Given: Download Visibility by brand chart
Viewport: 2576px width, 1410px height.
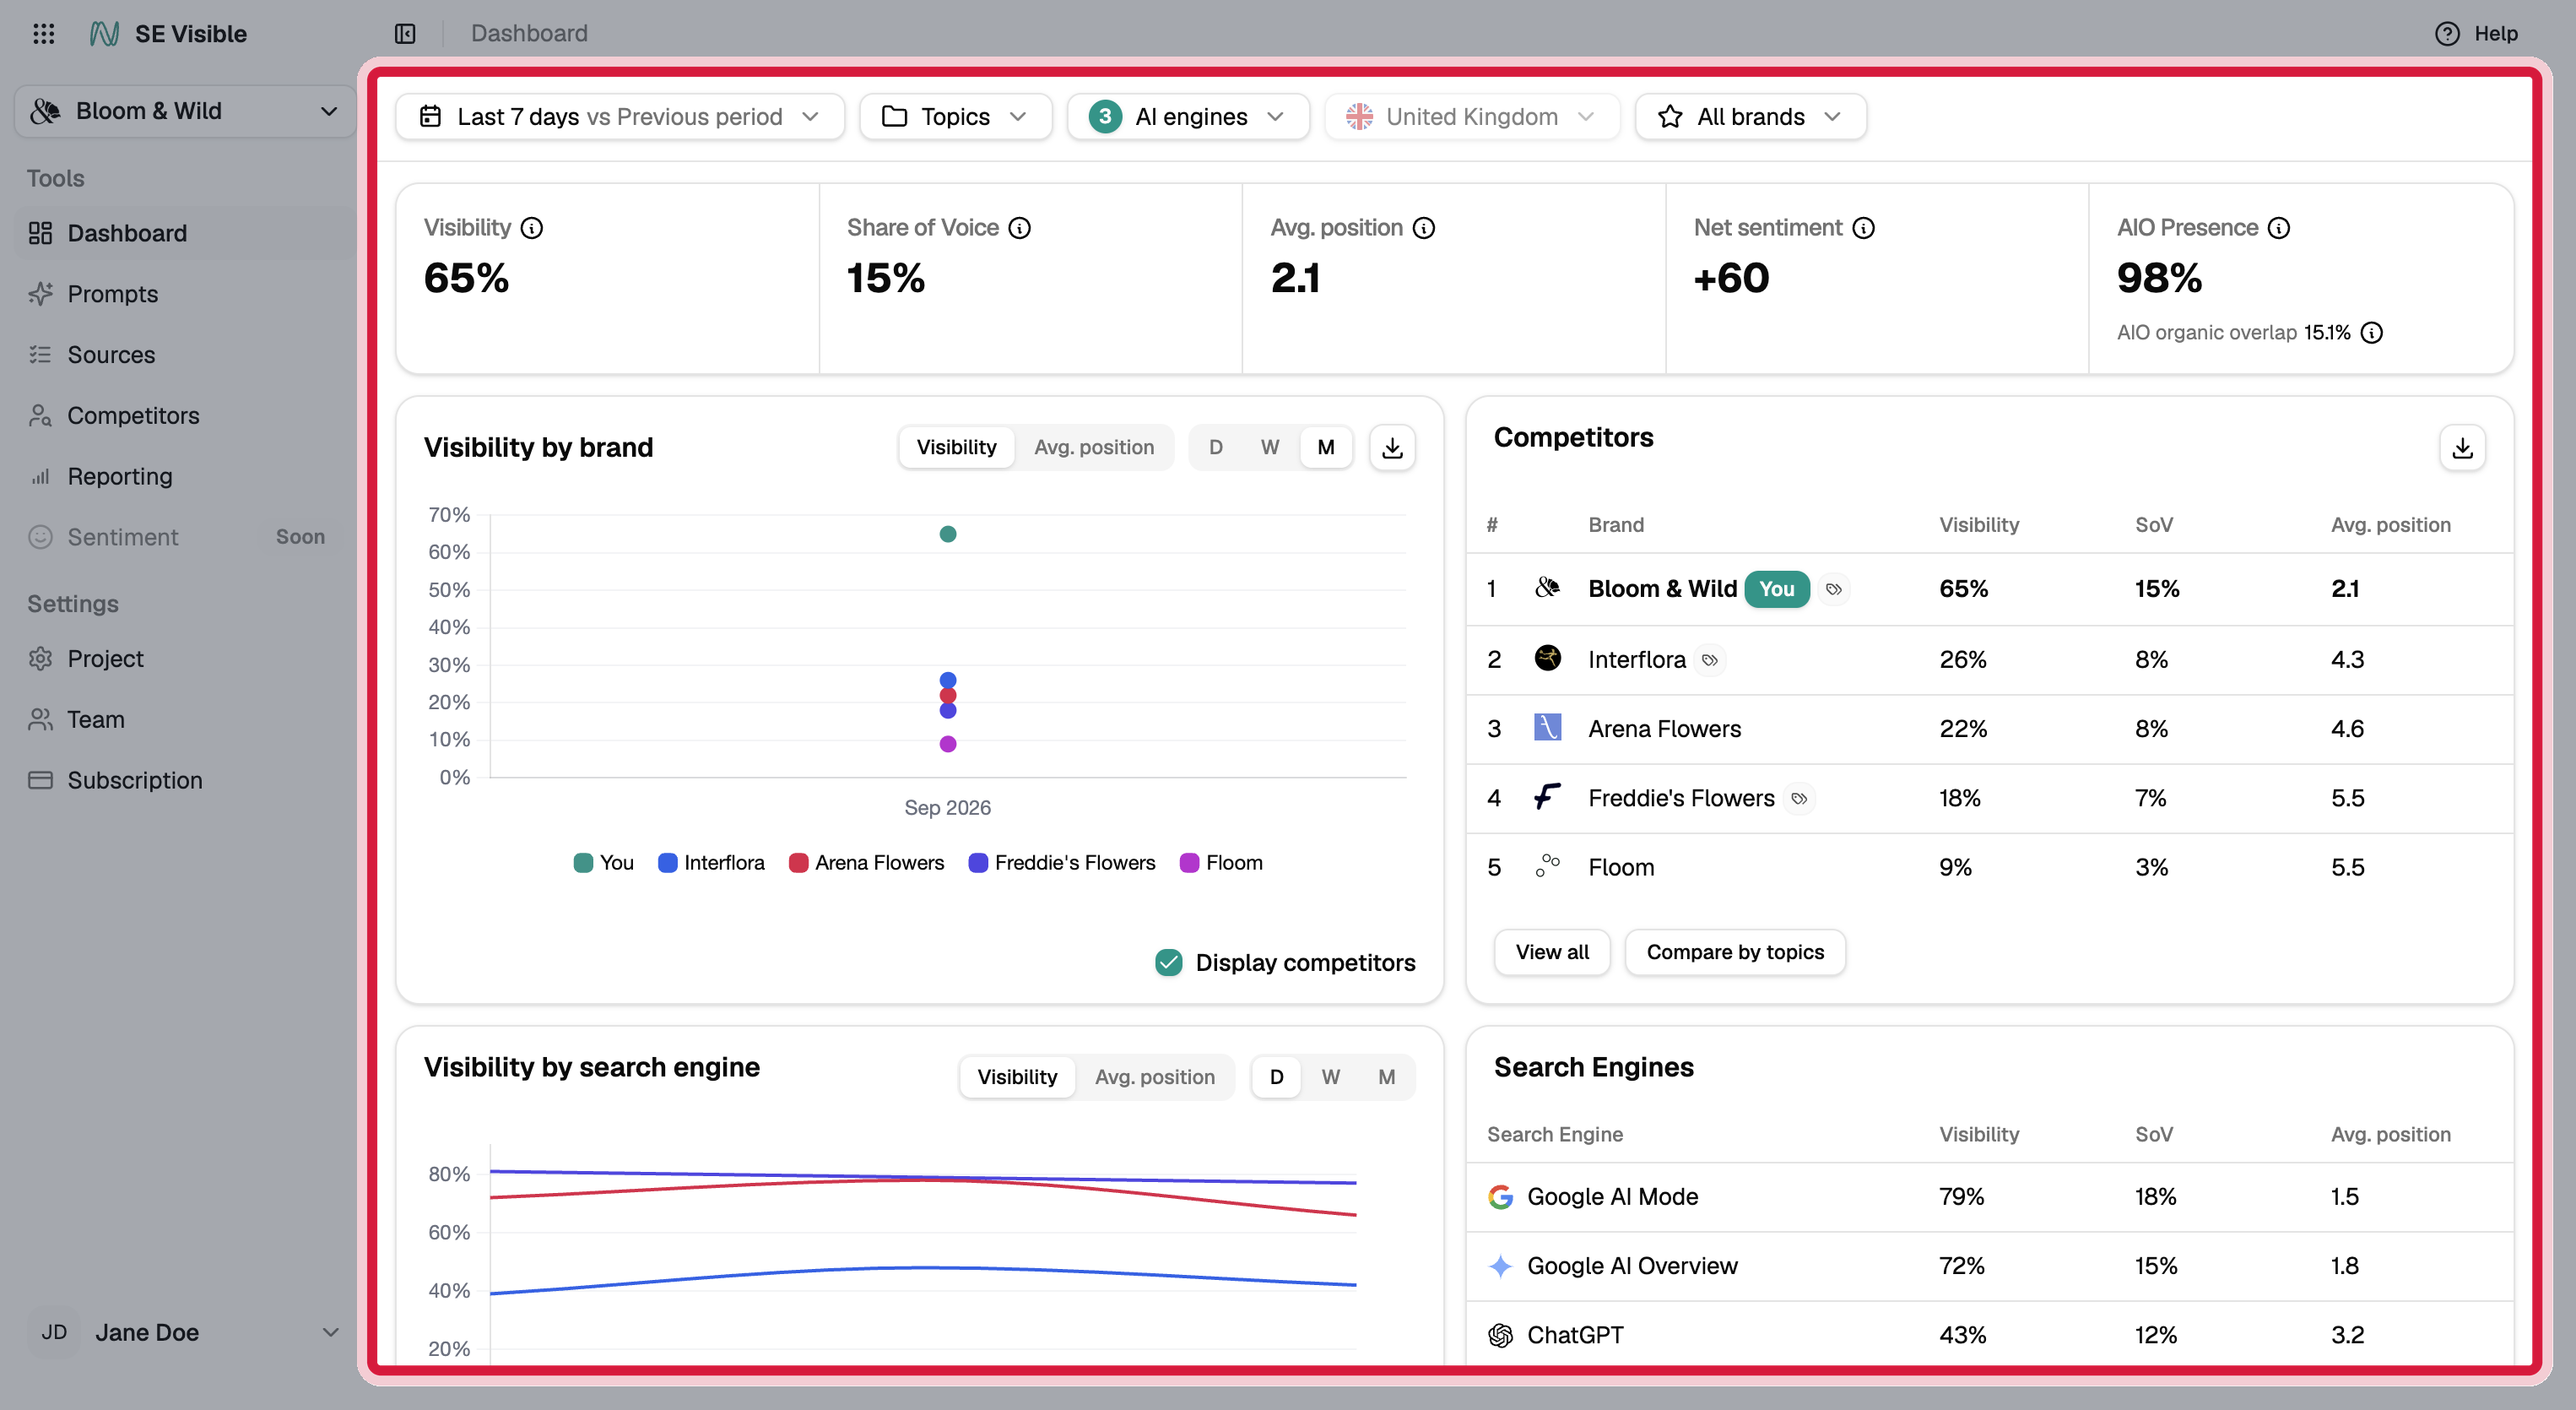Looking at the screenshot, I should pyautogui.click(x=1392, y=448).
